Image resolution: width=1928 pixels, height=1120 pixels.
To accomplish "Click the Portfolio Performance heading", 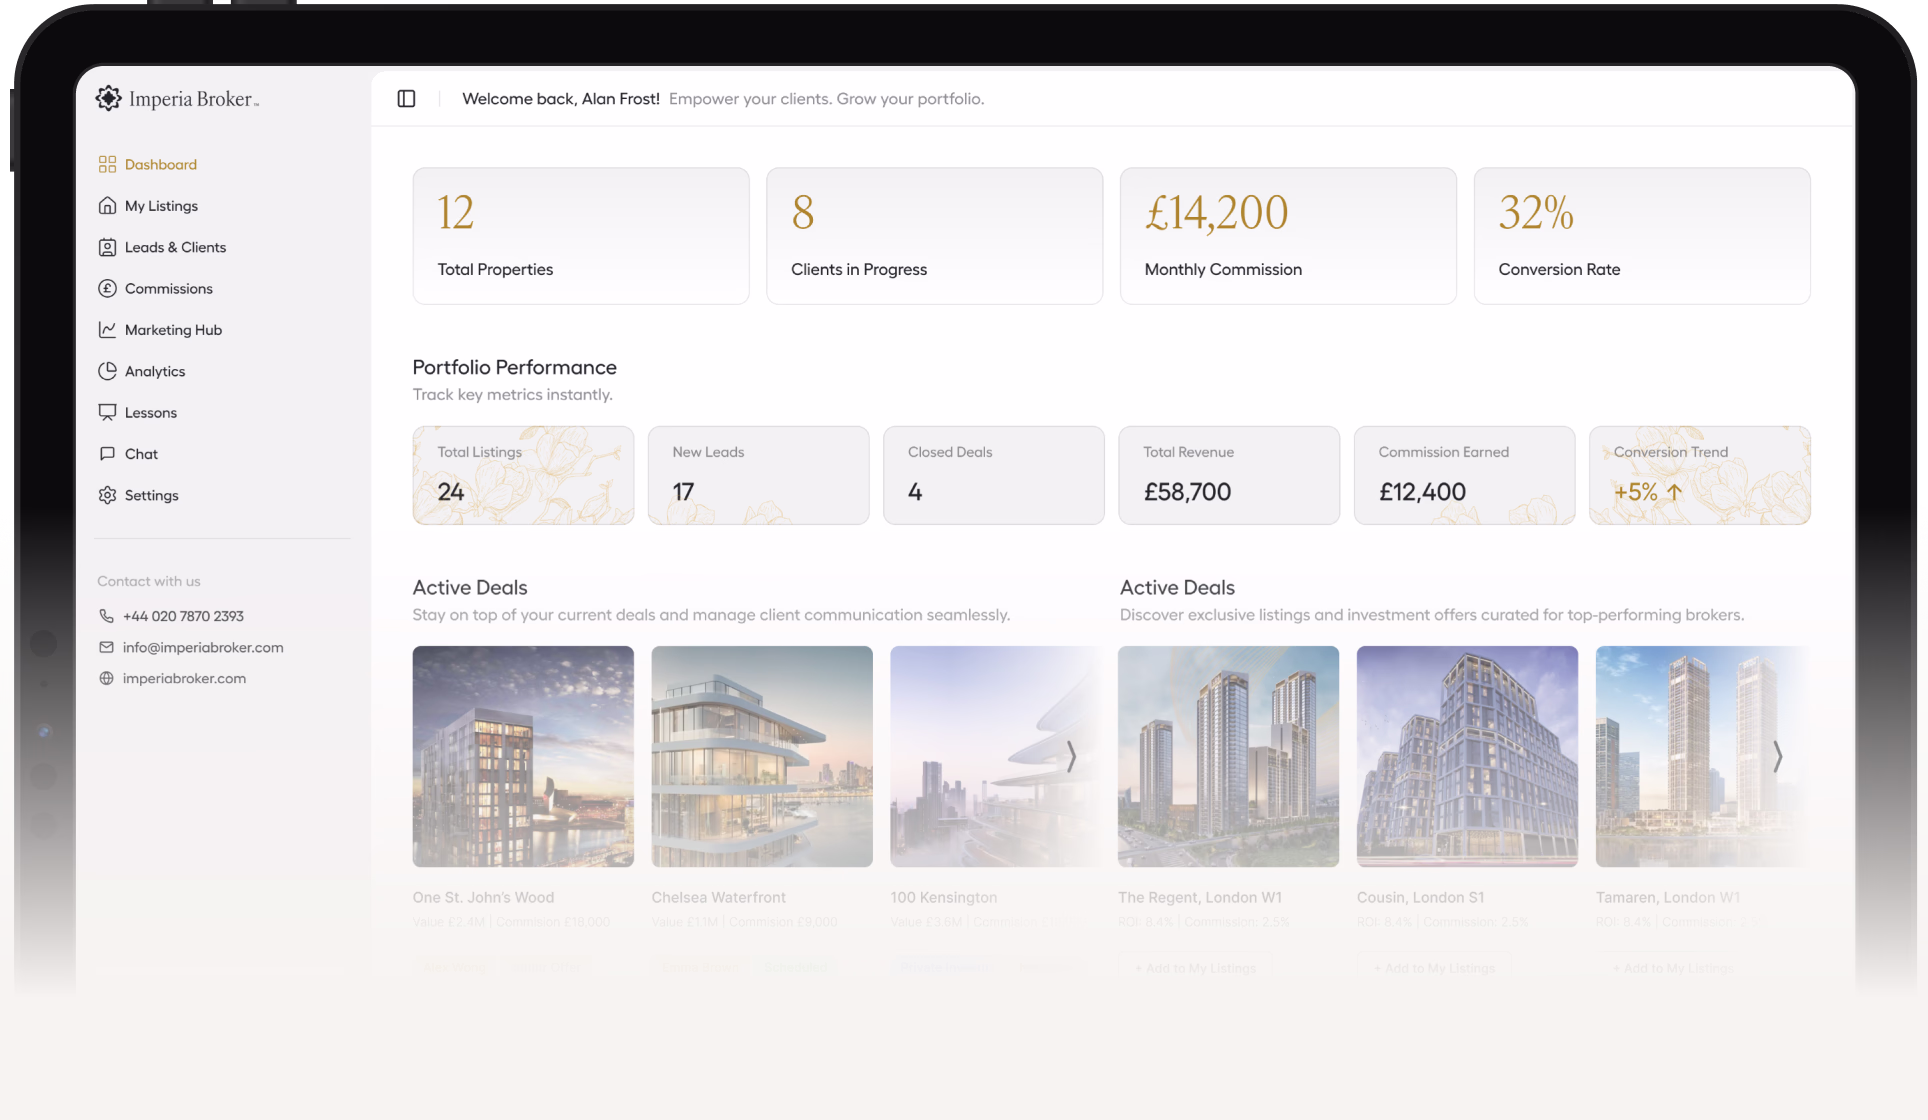I will (515, 367).
